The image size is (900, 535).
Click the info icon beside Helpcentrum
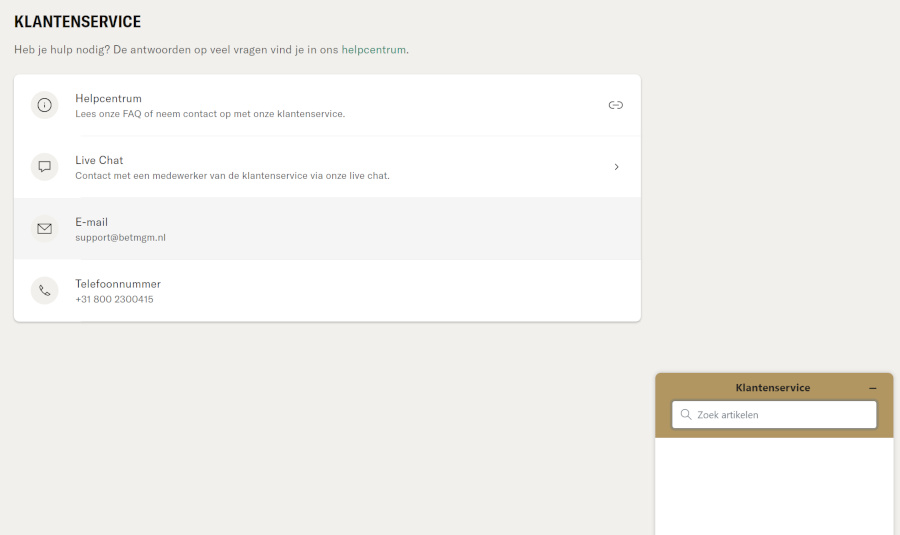44,105
